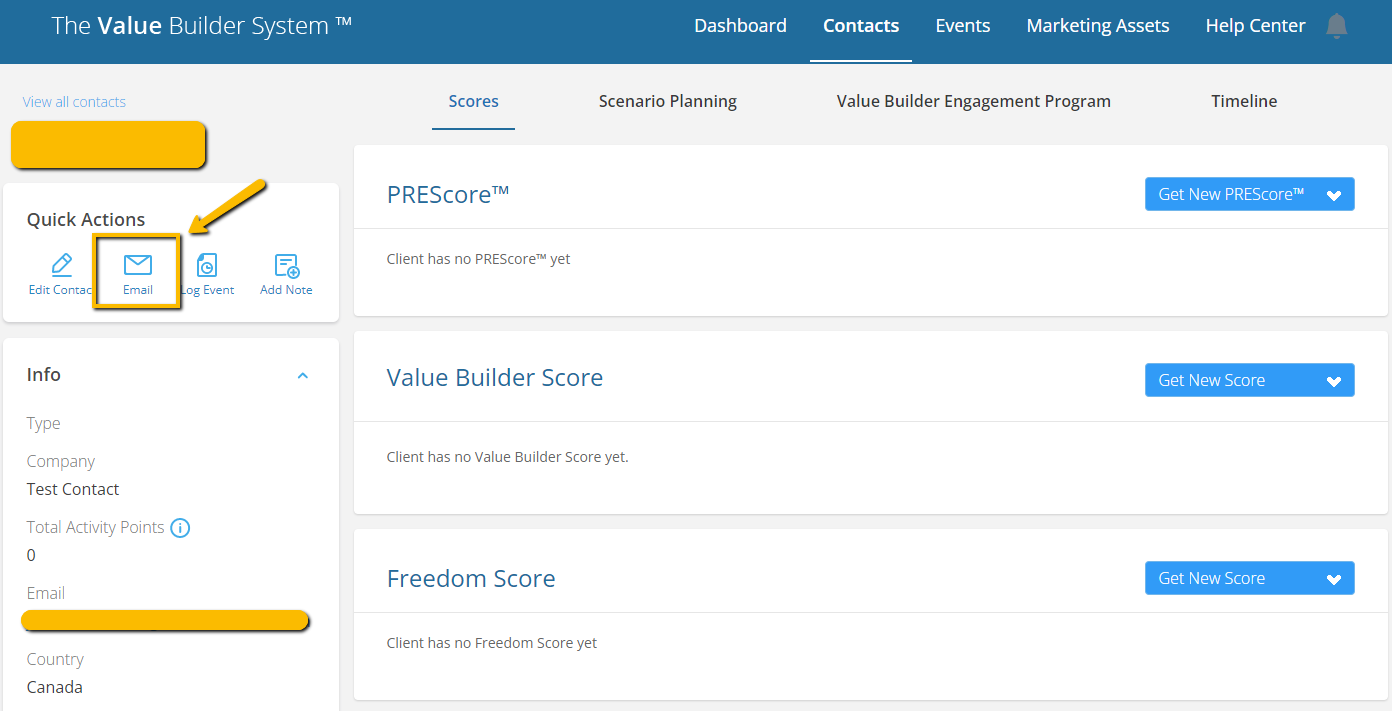The image size is (1392, 711).
Task: Click 'Client has no Value Builder Score yet.' text
Action: 507,457
